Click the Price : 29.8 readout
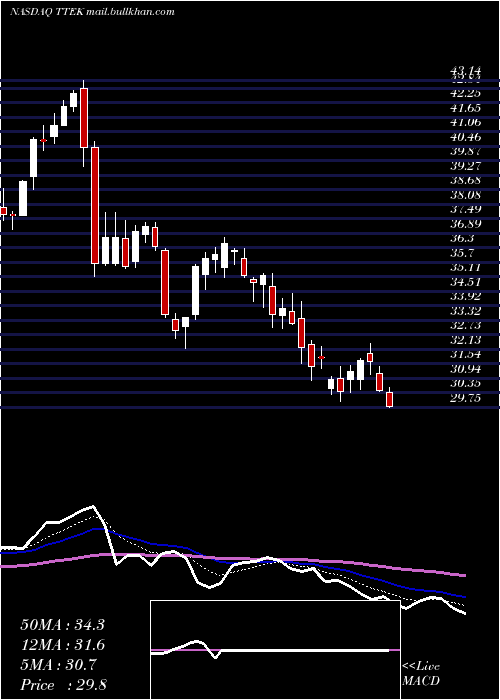Screen dimensions: 500x700 point(63,685)
